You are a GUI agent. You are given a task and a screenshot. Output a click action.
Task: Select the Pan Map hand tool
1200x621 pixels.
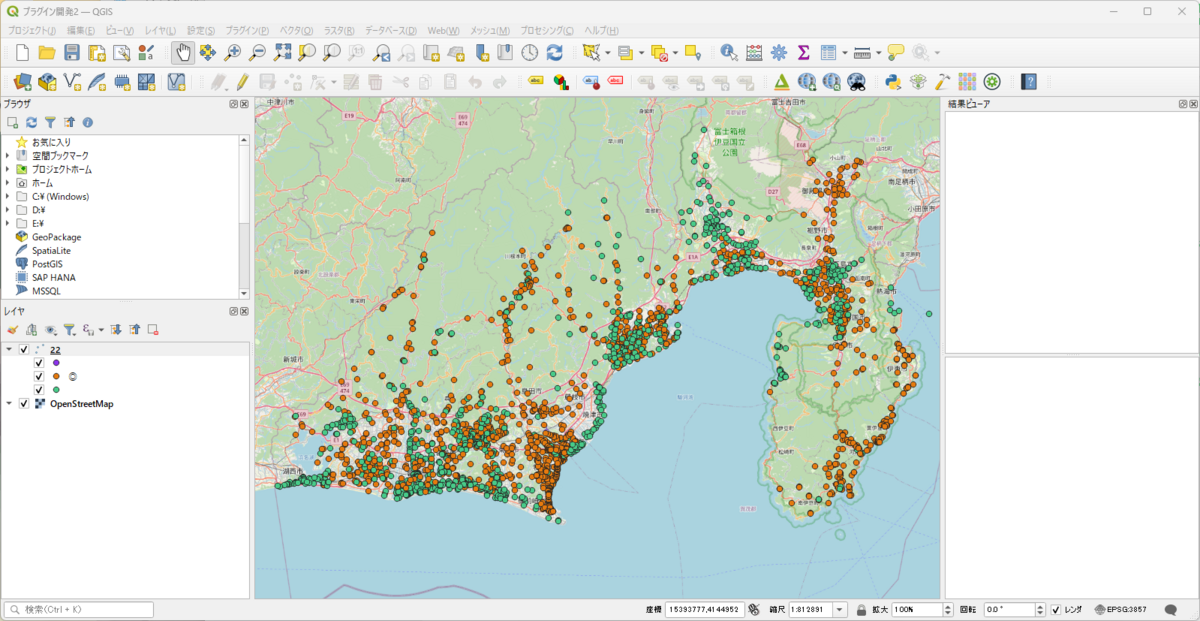tap(182, 52)
